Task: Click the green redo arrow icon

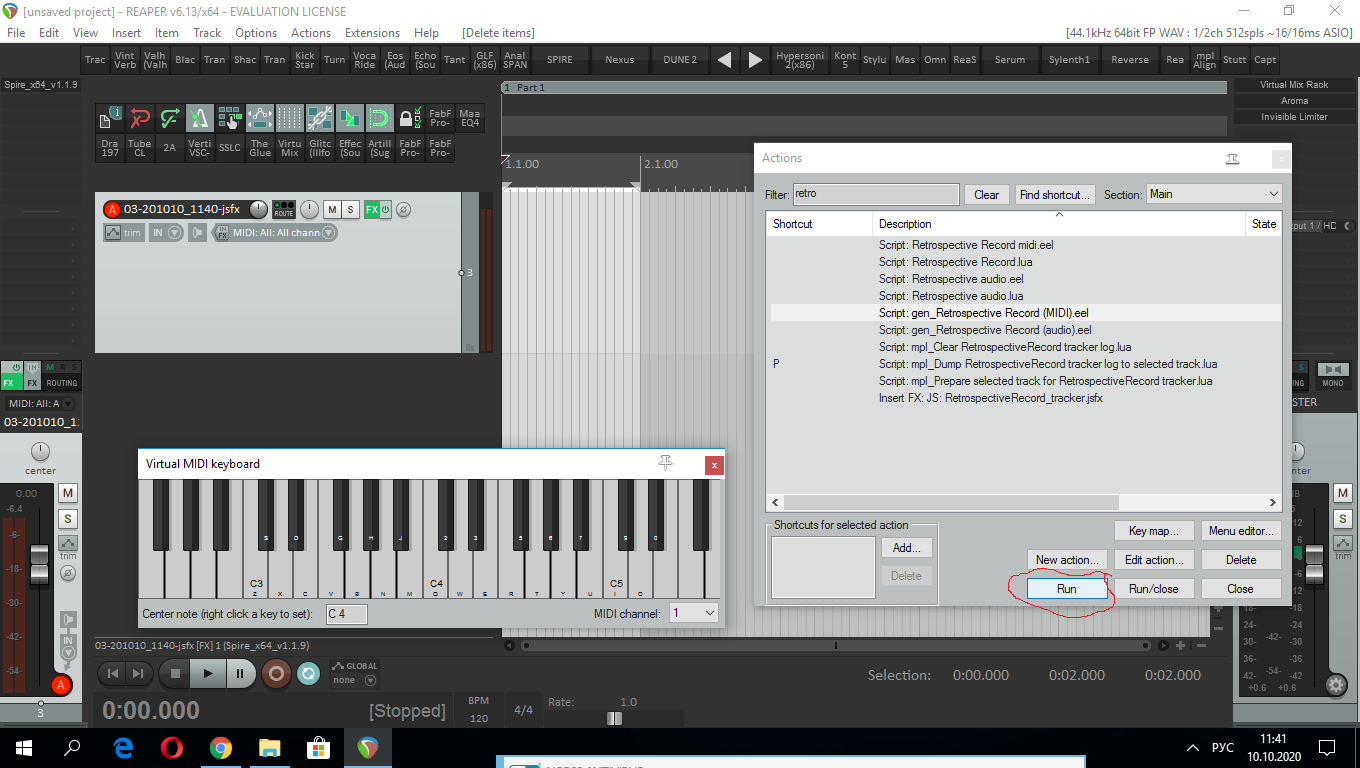Action: [x=170, y=119]
